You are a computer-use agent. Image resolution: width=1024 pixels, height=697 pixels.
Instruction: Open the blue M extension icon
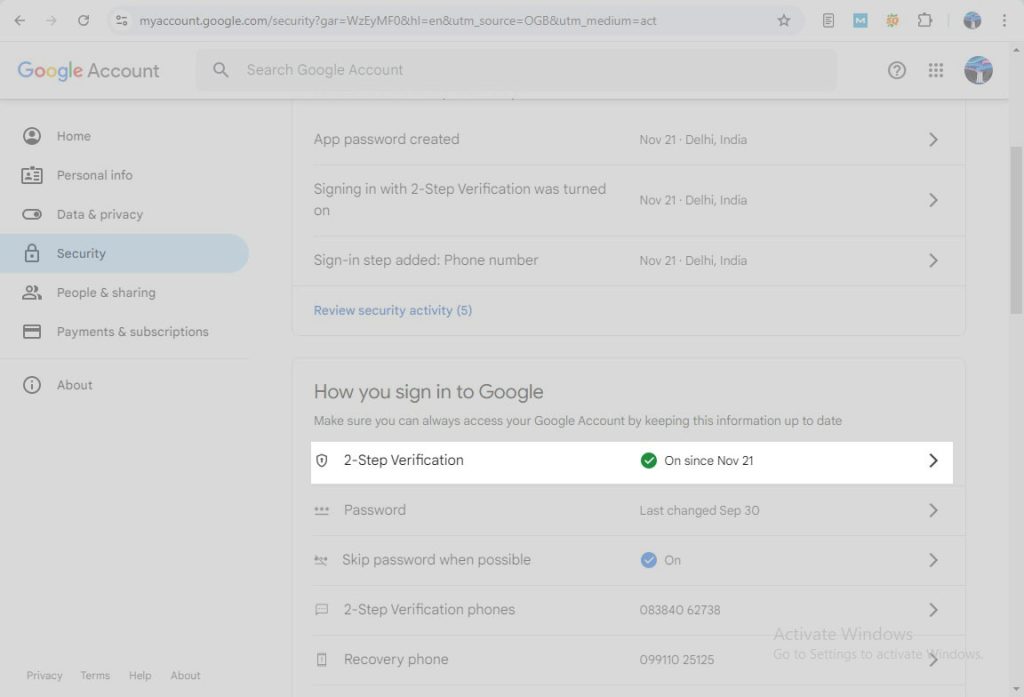[860, 20]
